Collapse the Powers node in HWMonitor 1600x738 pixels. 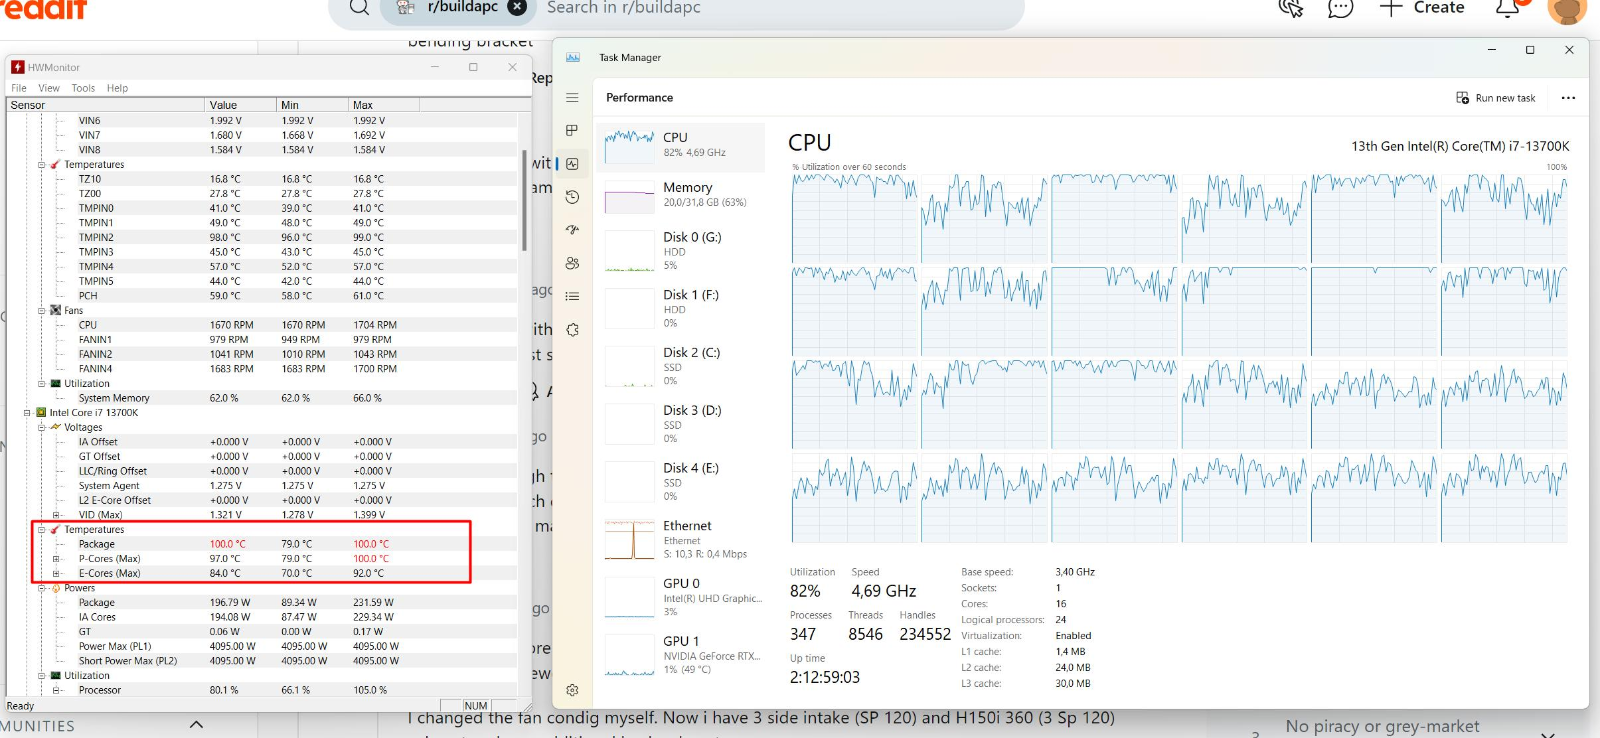pyautogui.click(x=42, y=588)
